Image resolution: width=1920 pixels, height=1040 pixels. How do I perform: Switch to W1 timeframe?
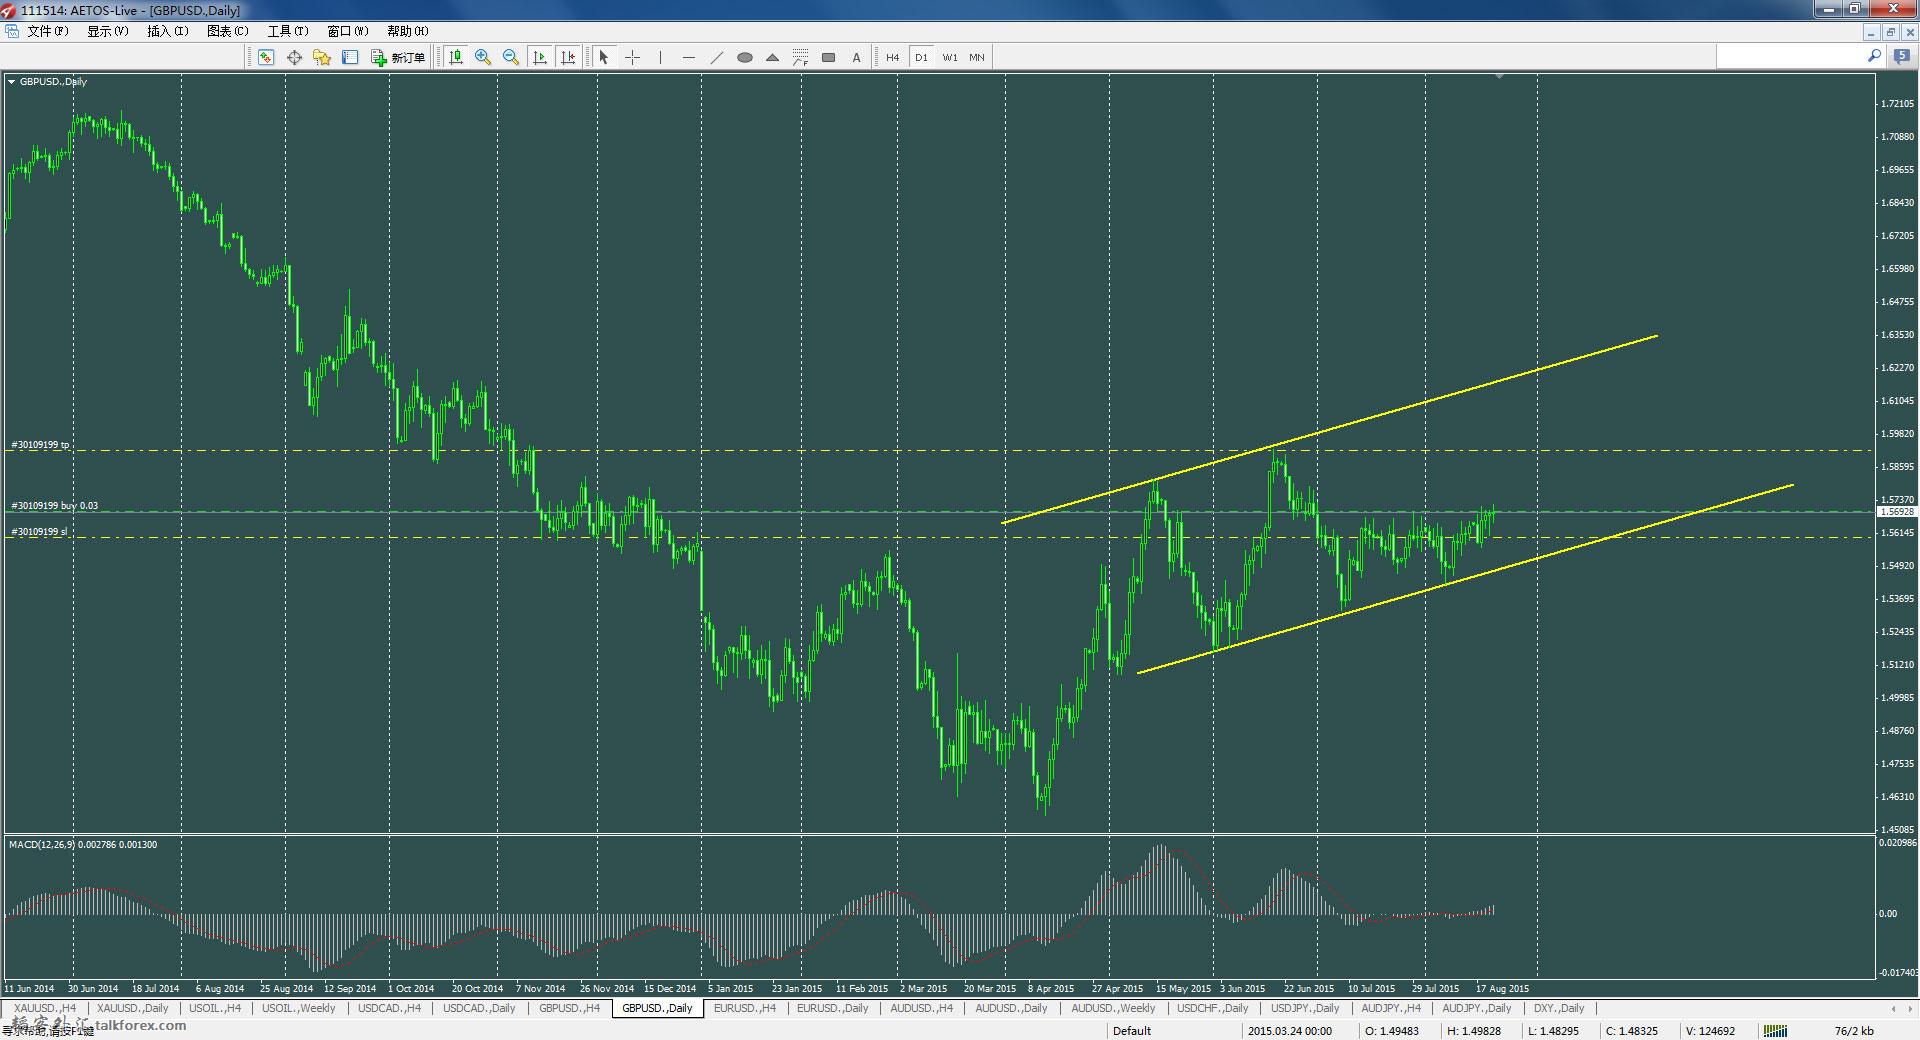point(949,57)
